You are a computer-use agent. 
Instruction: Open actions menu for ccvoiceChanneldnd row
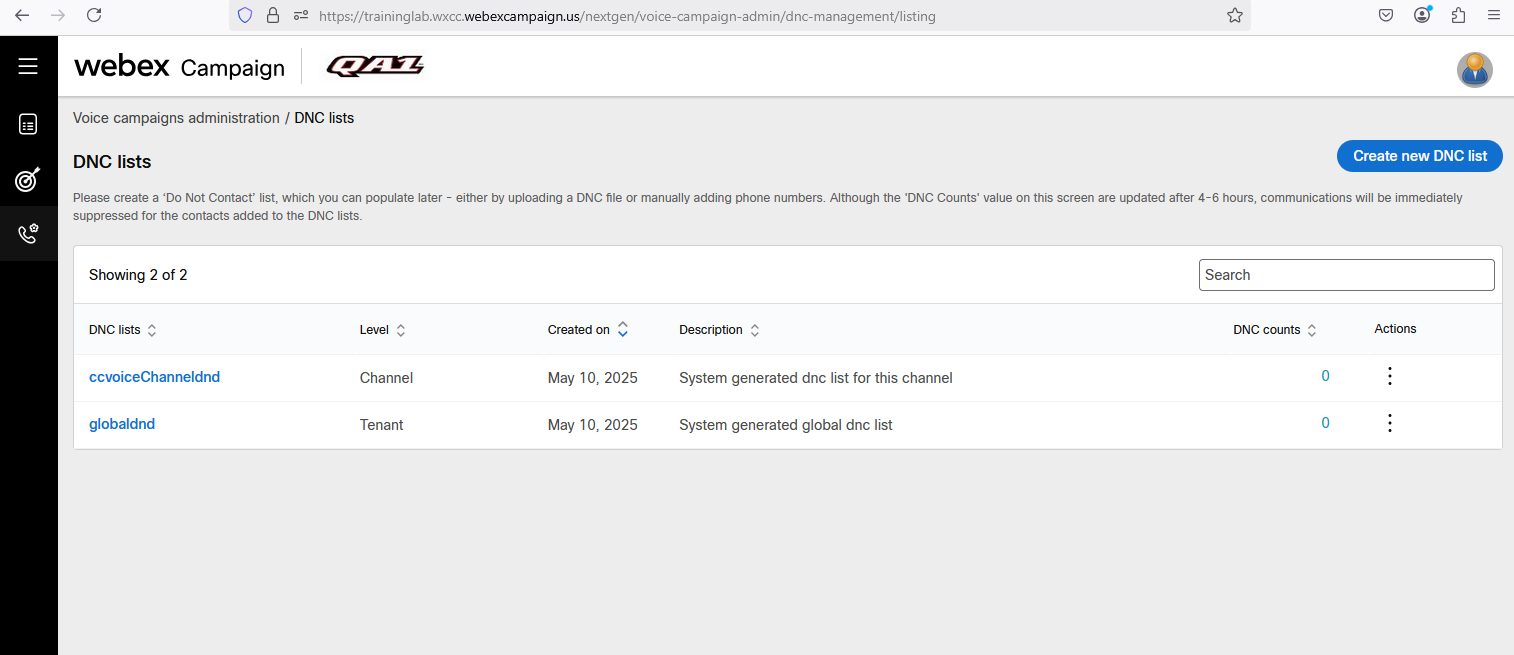pyautogui.click(x=1388, y=377)
